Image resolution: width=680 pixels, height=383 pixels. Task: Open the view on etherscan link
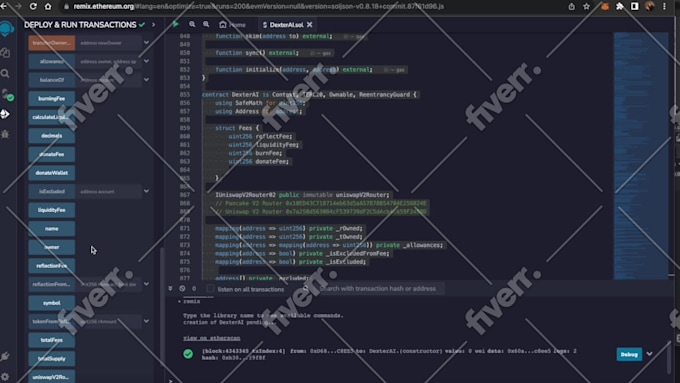click(211, 338)
